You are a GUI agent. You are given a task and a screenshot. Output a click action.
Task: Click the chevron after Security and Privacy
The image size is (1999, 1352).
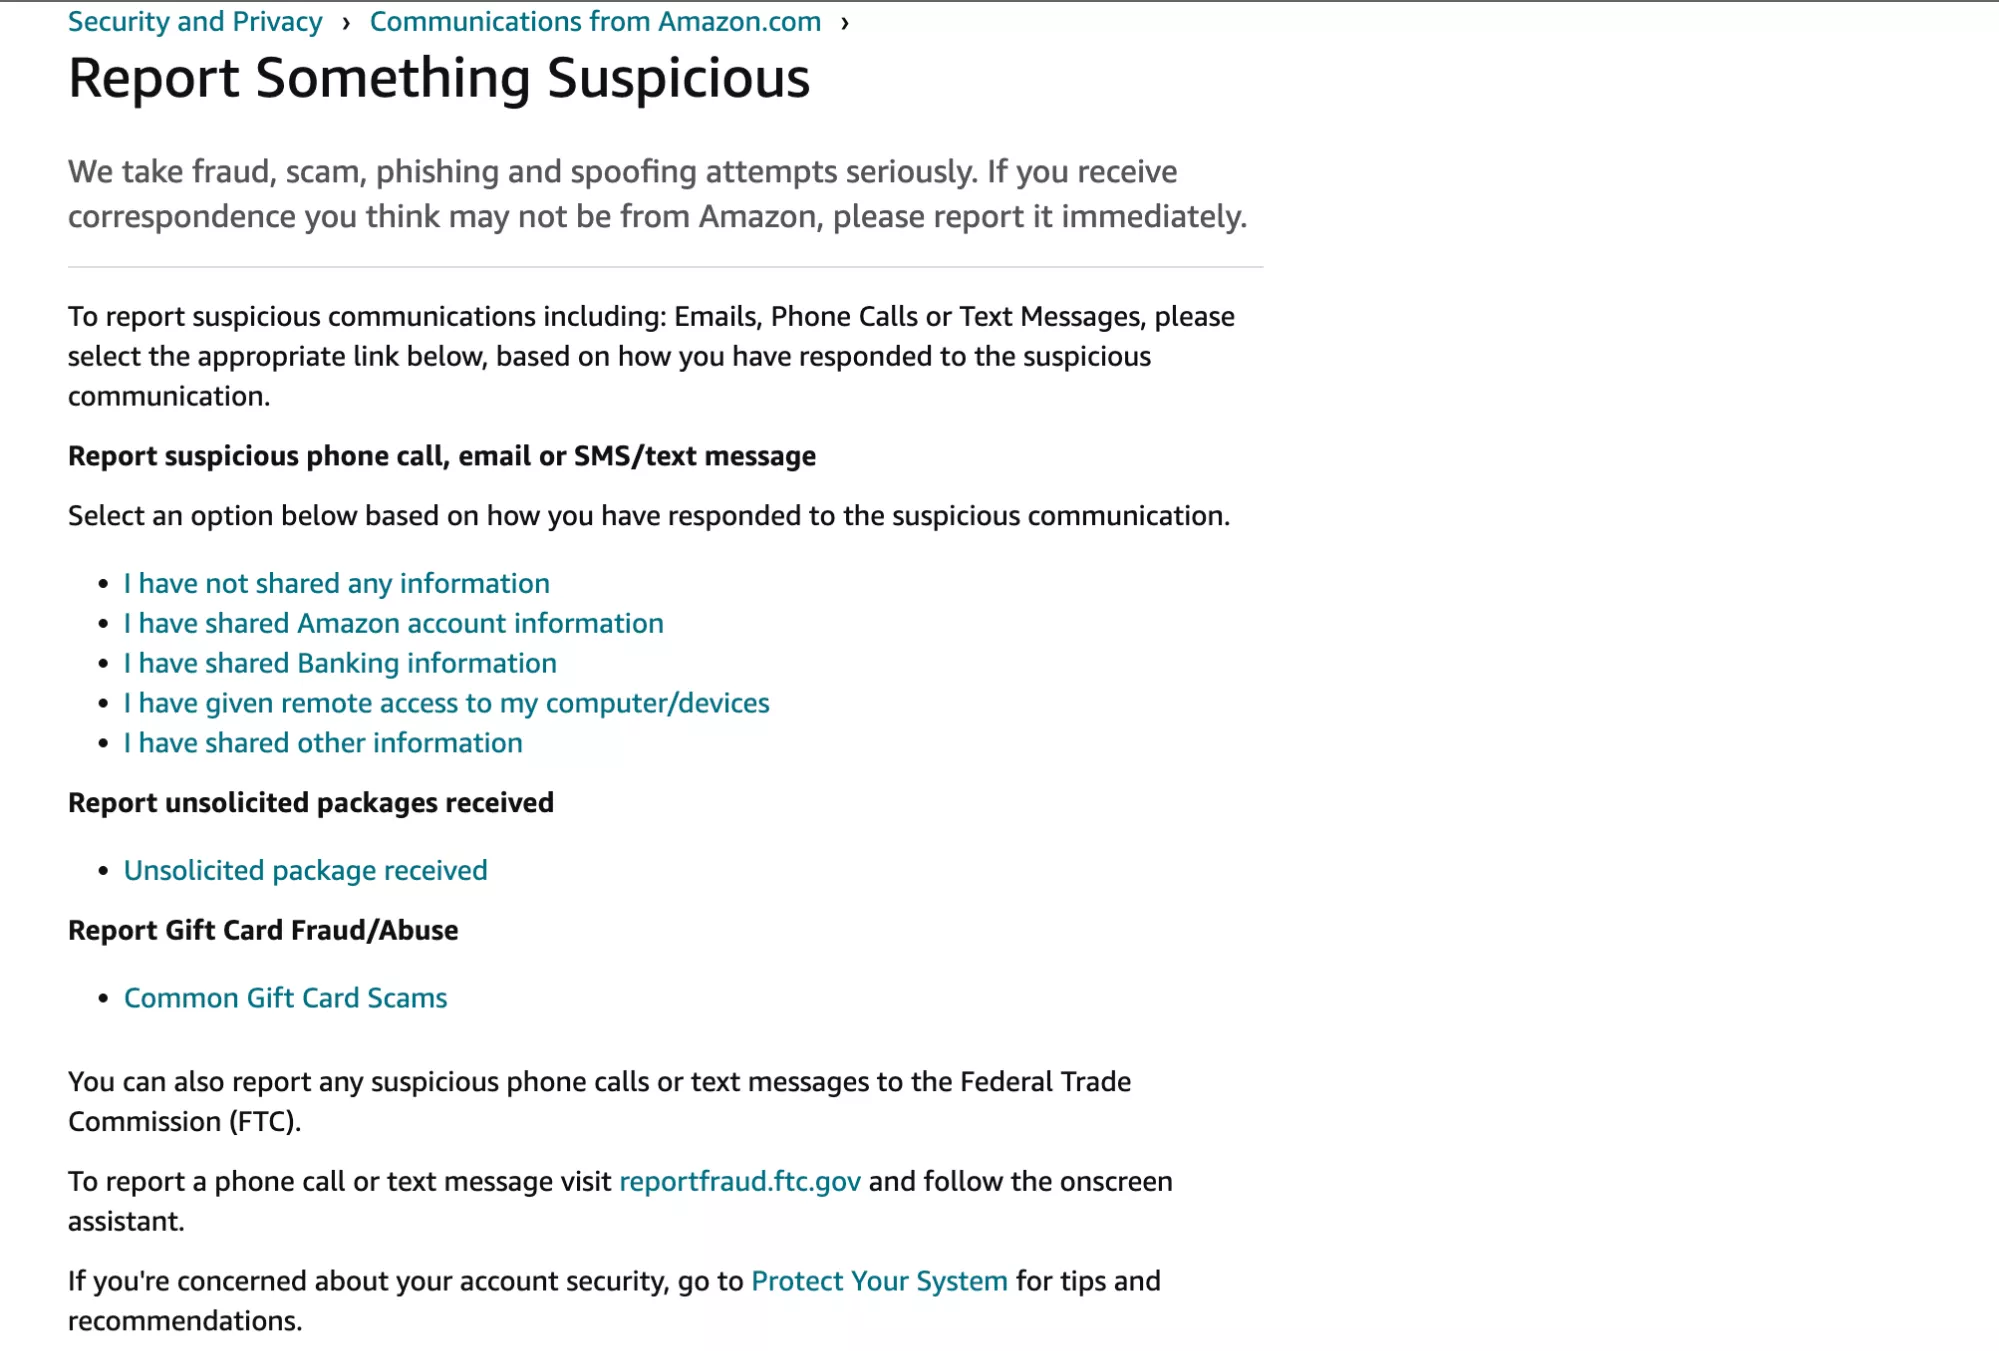tap(346, 22)
